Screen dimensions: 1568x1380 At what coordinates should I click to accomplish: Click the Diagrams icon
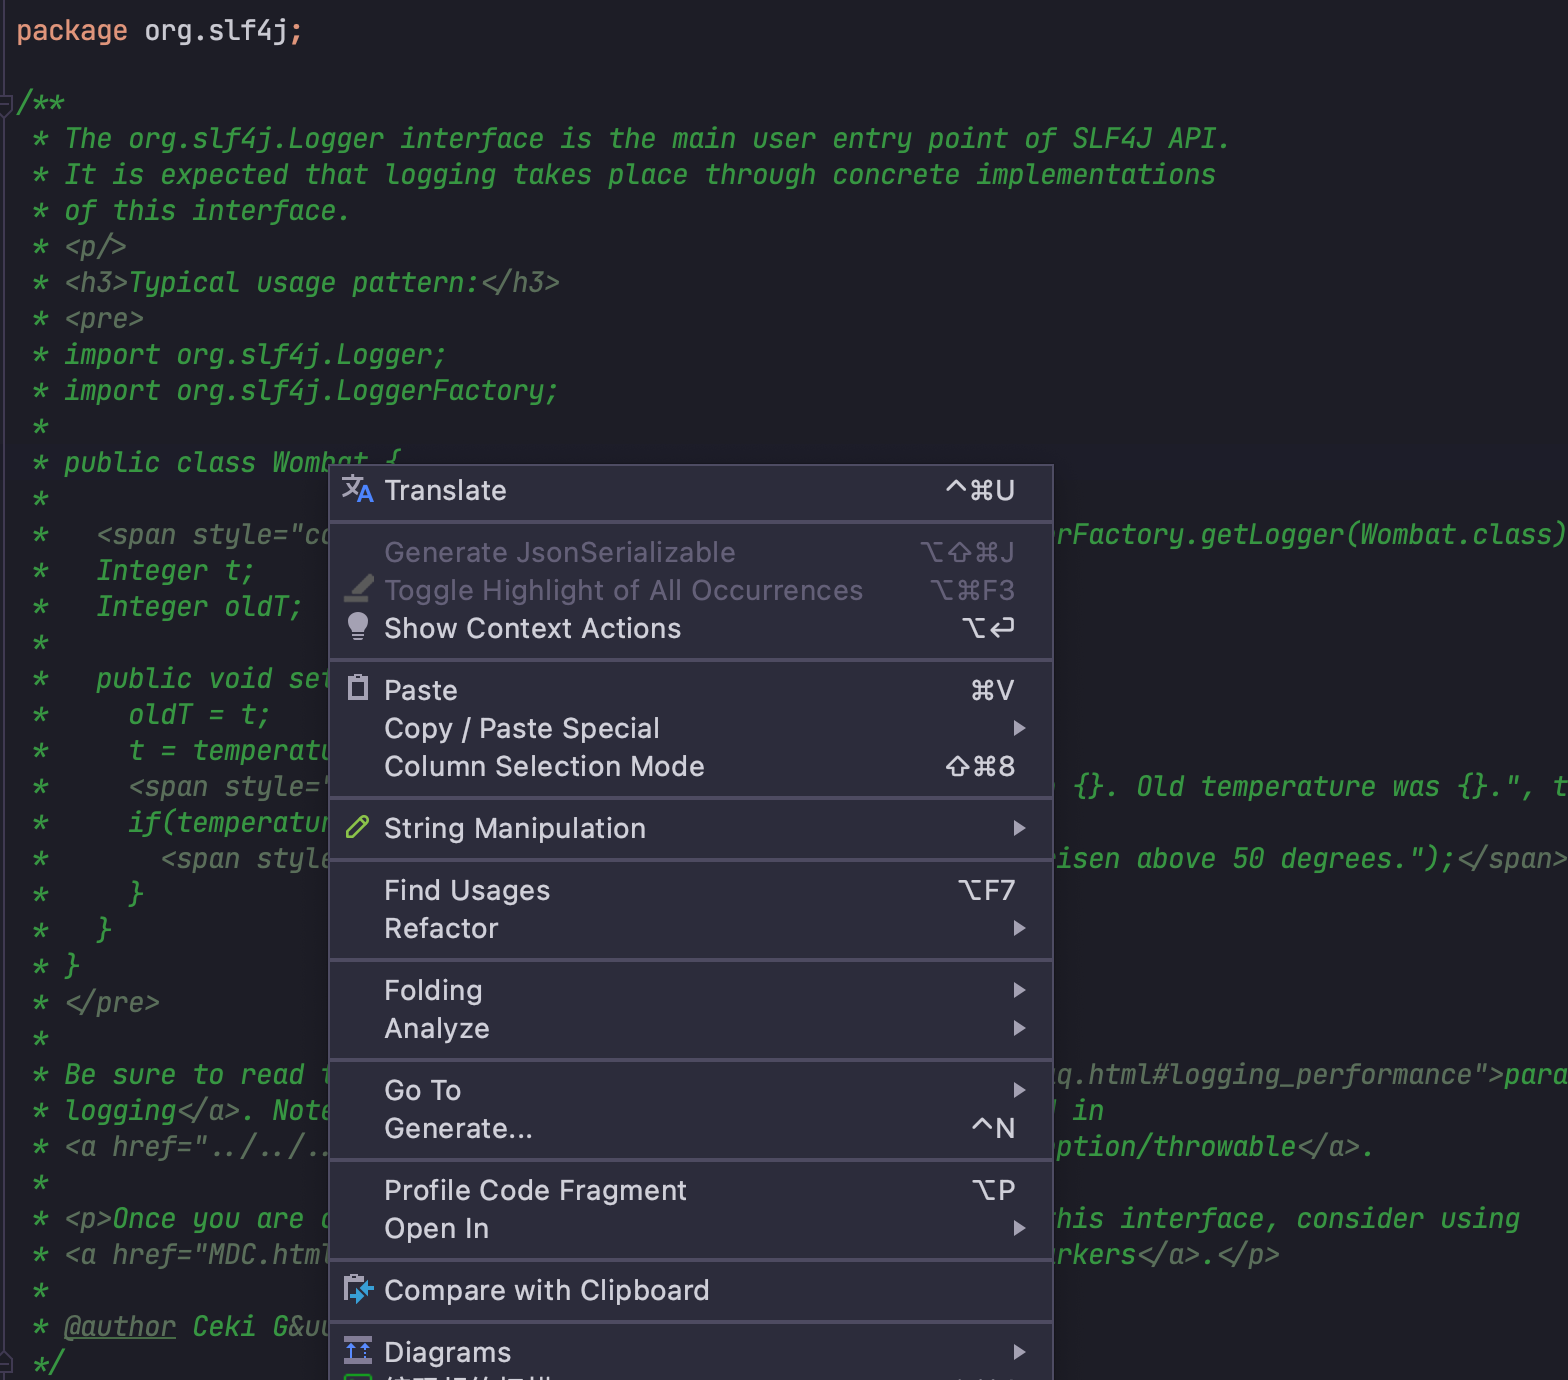357,1351
